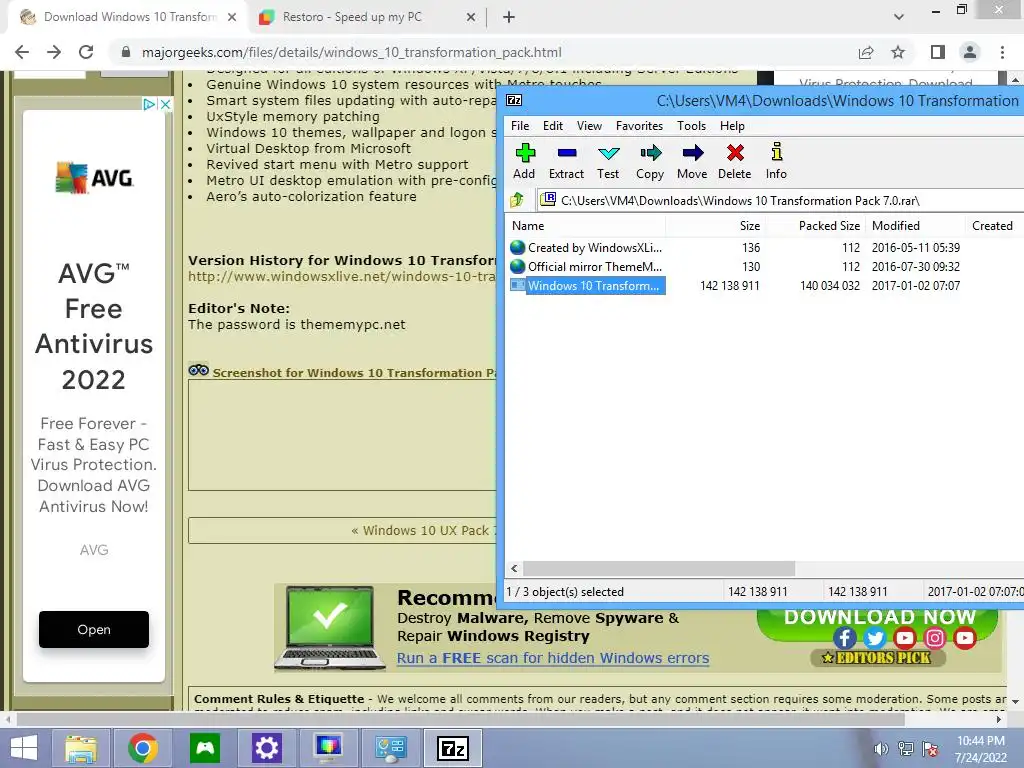1024x768 pixels.
Task: Click the 7-Zip scroll left arrow
Action: point(515,568)
